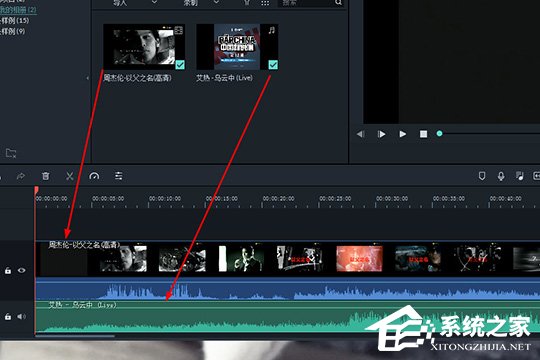Expand the 导入 dropdown arrow

pos(154,2)
